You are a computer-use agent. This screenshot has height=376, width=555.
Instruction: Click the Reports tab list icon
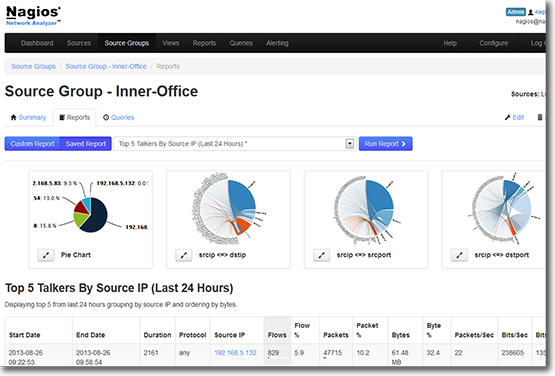pos(62,117)
